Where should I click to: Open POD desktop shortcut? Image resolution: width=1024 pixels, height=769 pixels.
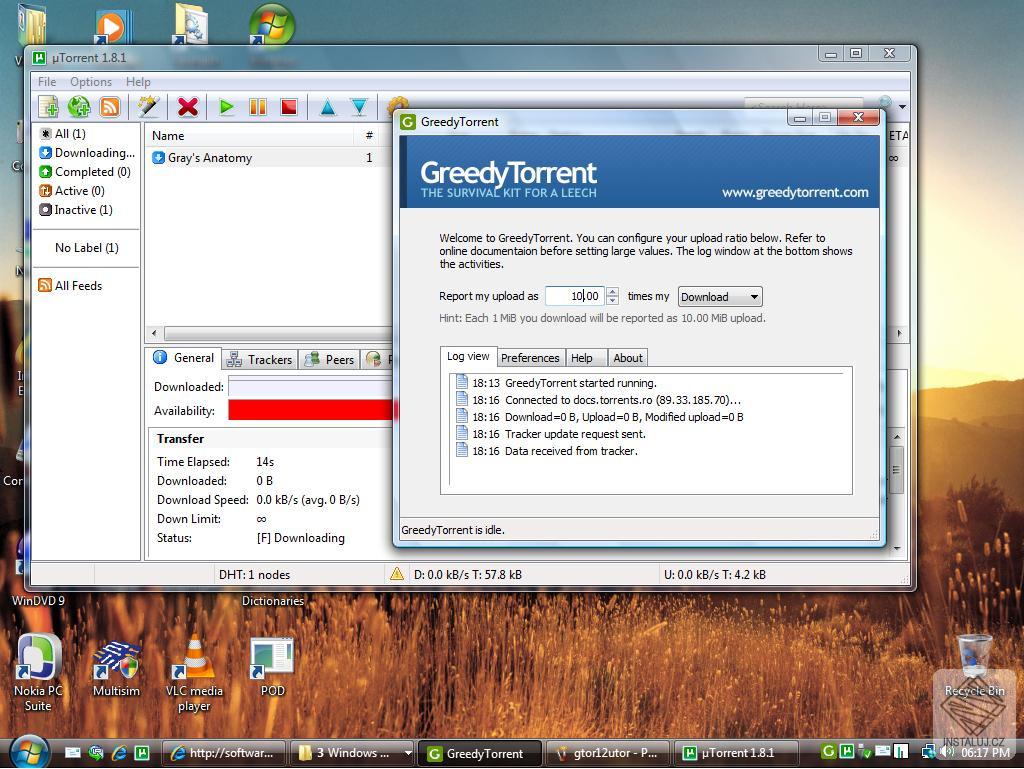pos(272,667)
